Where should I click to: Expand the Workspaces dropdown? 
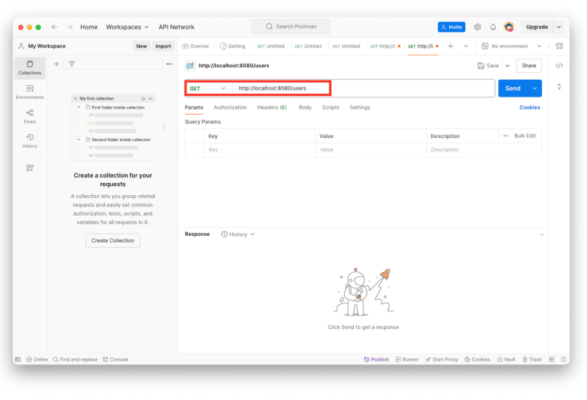[x=127, y=27]
